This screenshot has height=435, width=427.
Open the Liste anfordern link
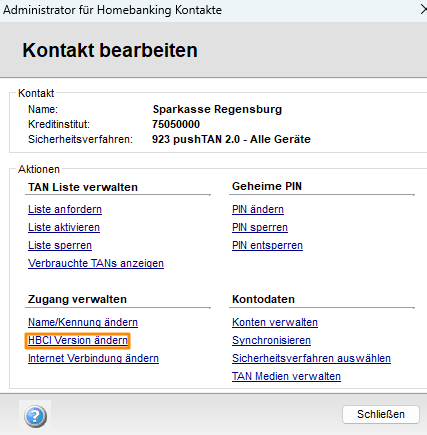tap(65, 209)
